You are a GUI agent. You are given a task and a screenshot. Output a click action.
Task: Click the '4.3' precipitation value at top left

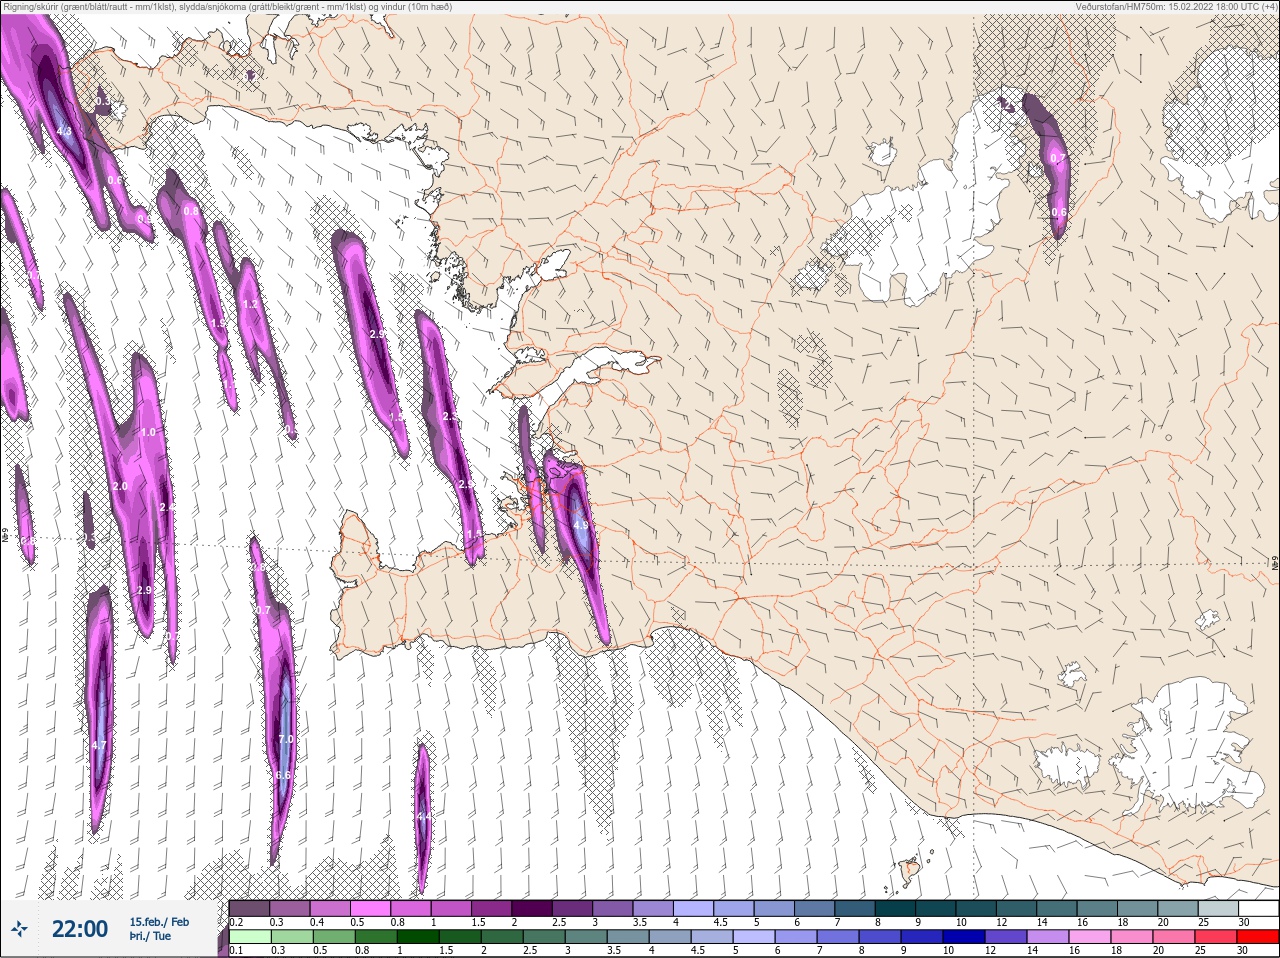(64, 131)
